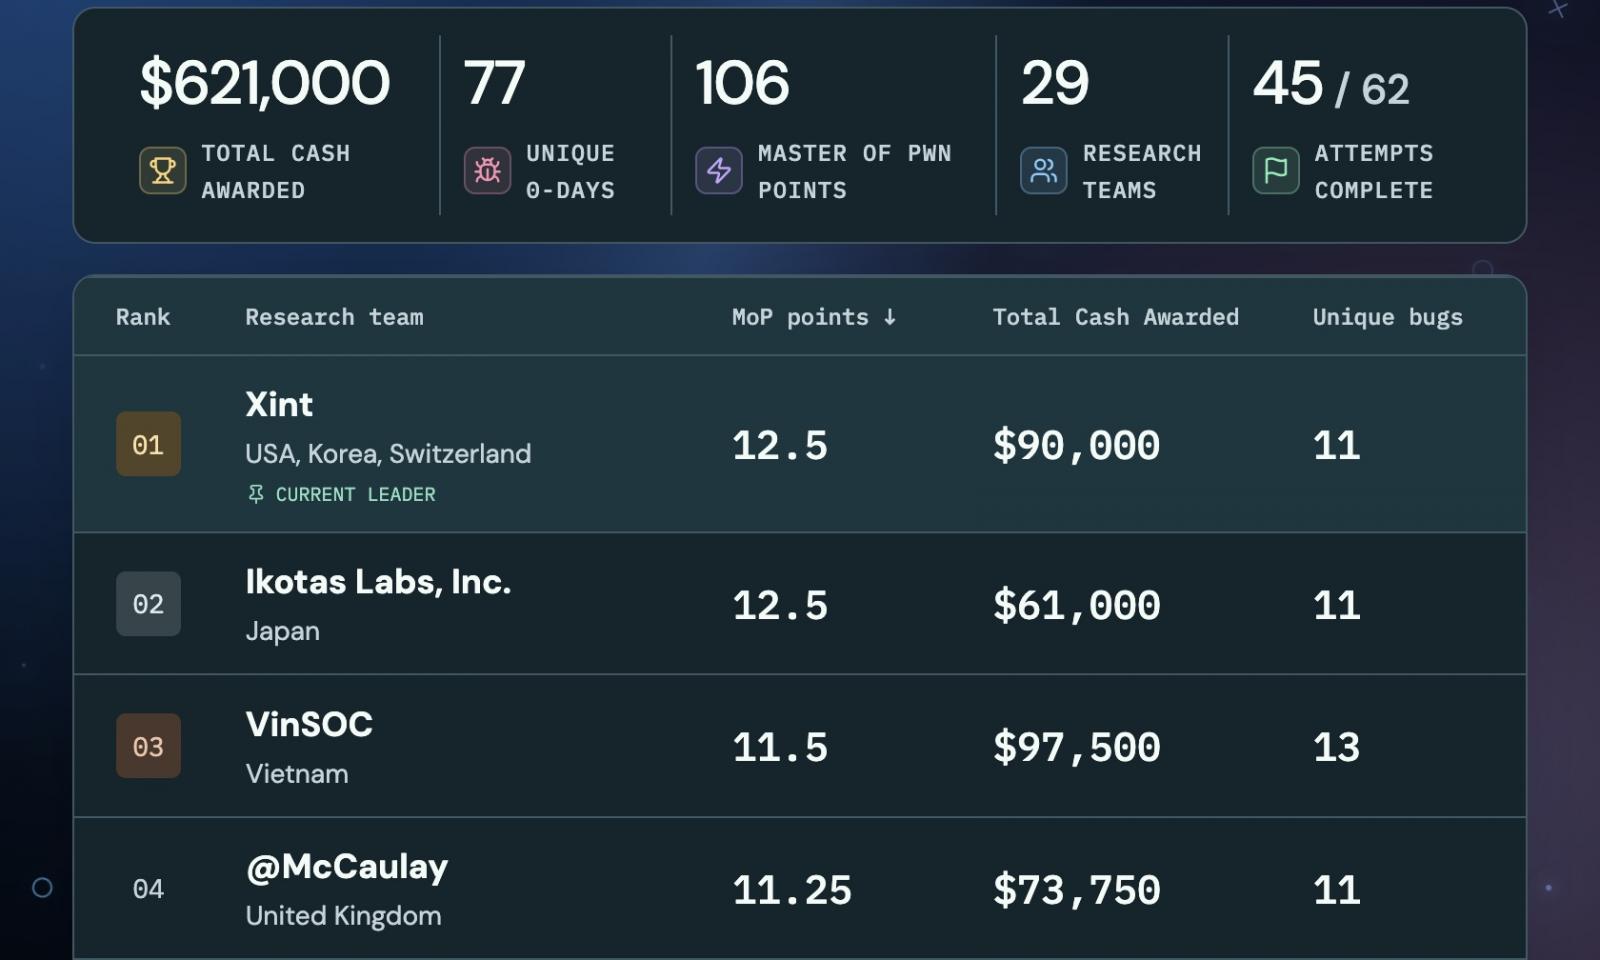Click the MoP points sort arrow
1600x960 pixels.
pyautogui.click(x=889, y=317)
